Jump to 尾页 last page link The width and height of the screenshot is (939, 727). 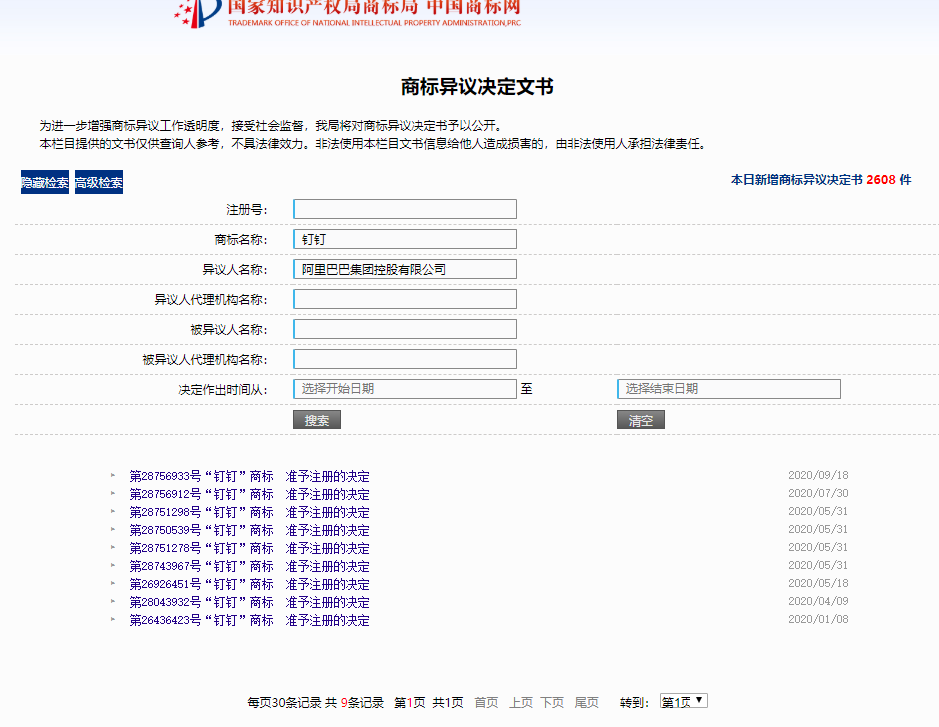coord(586,703)
